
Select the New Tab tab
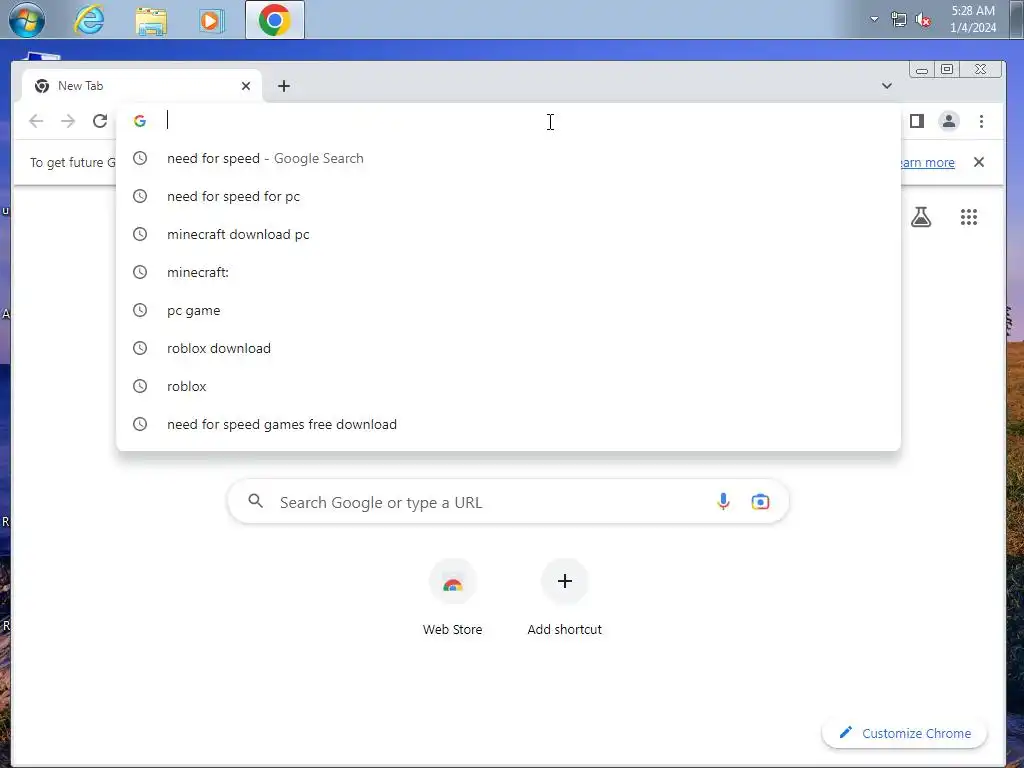coord(142,86)
